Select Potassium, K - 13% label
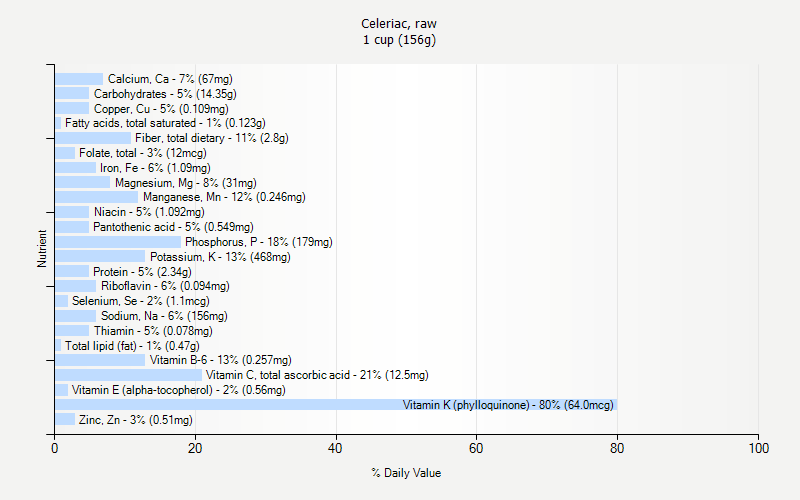 pyautogui.click(x=220, y=257)
